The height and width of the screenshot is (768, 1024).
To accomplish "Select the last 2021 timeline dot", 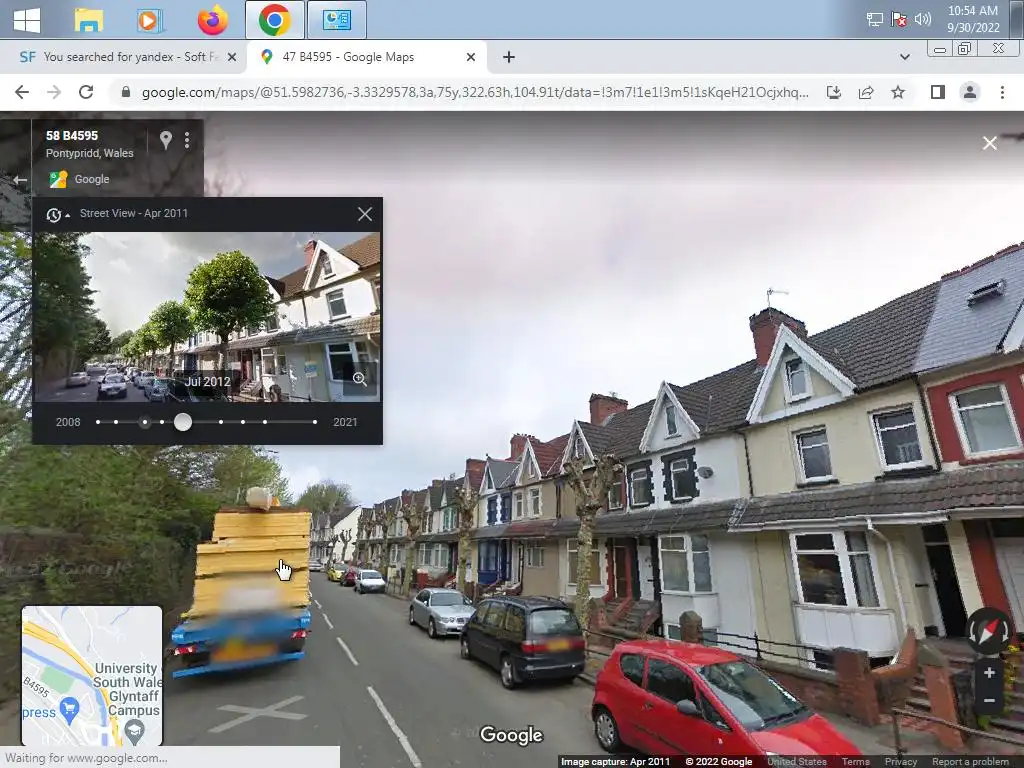I will [x=315, y=422].
